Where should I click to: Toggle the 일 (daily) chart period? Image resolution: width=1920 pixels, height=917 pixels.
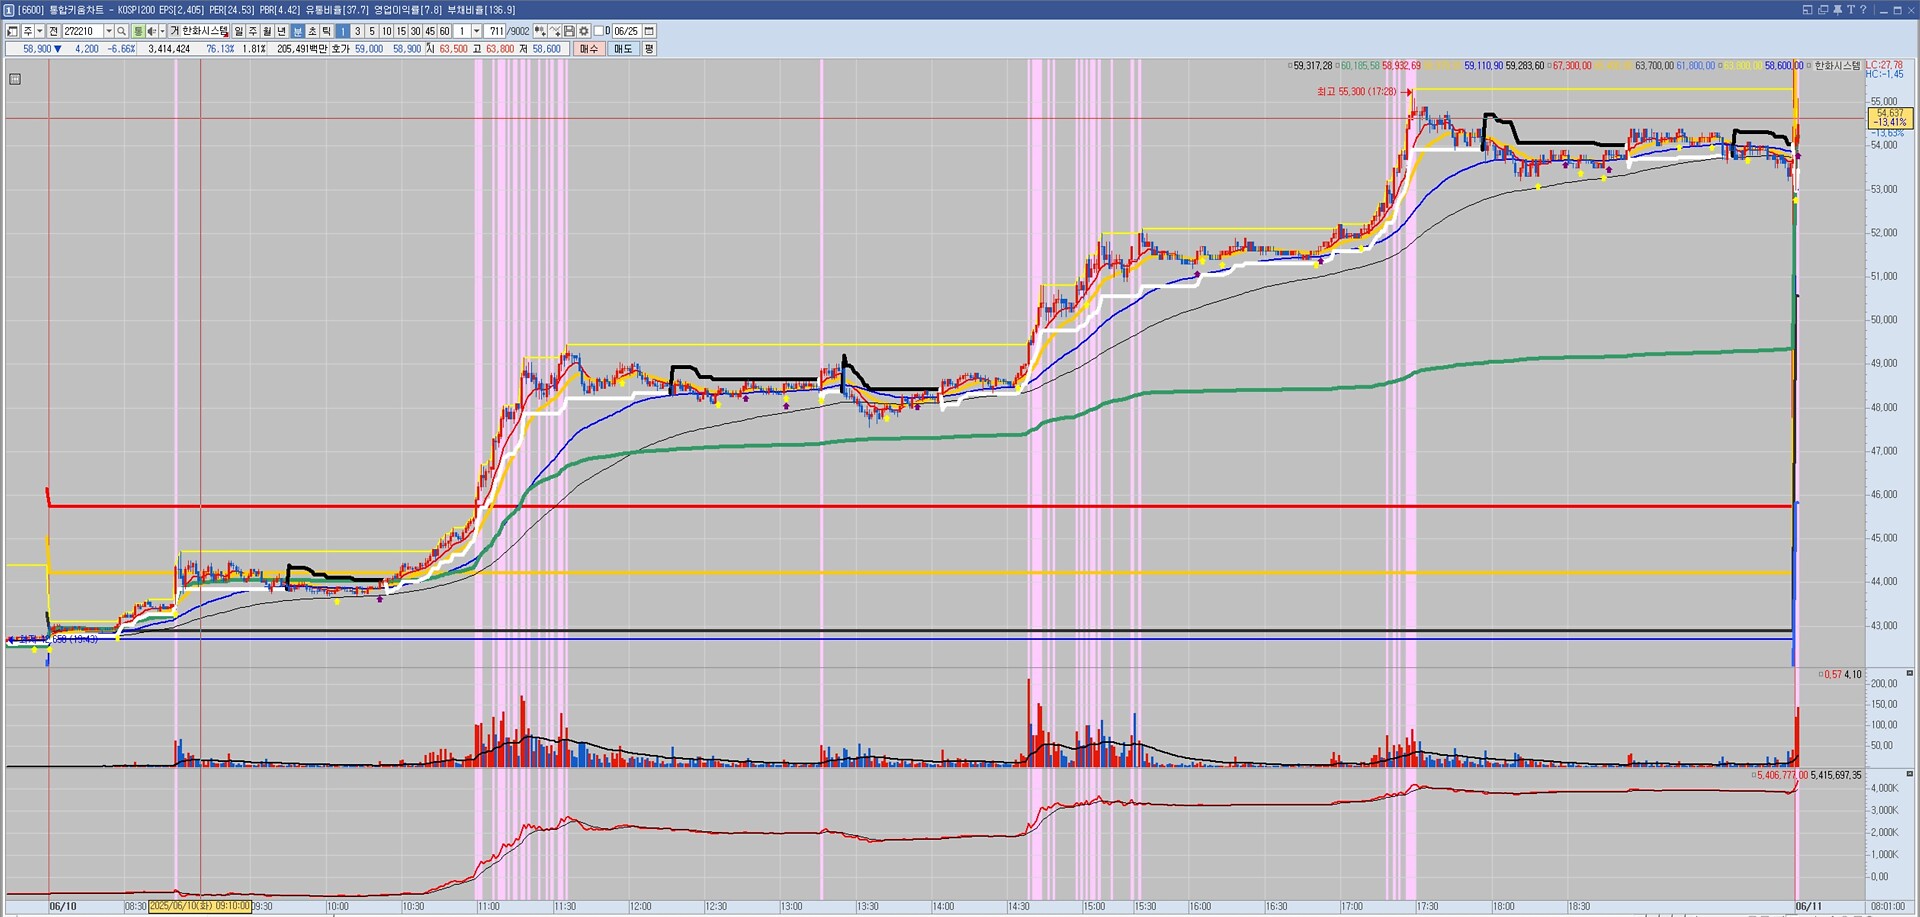pos(239,32)
